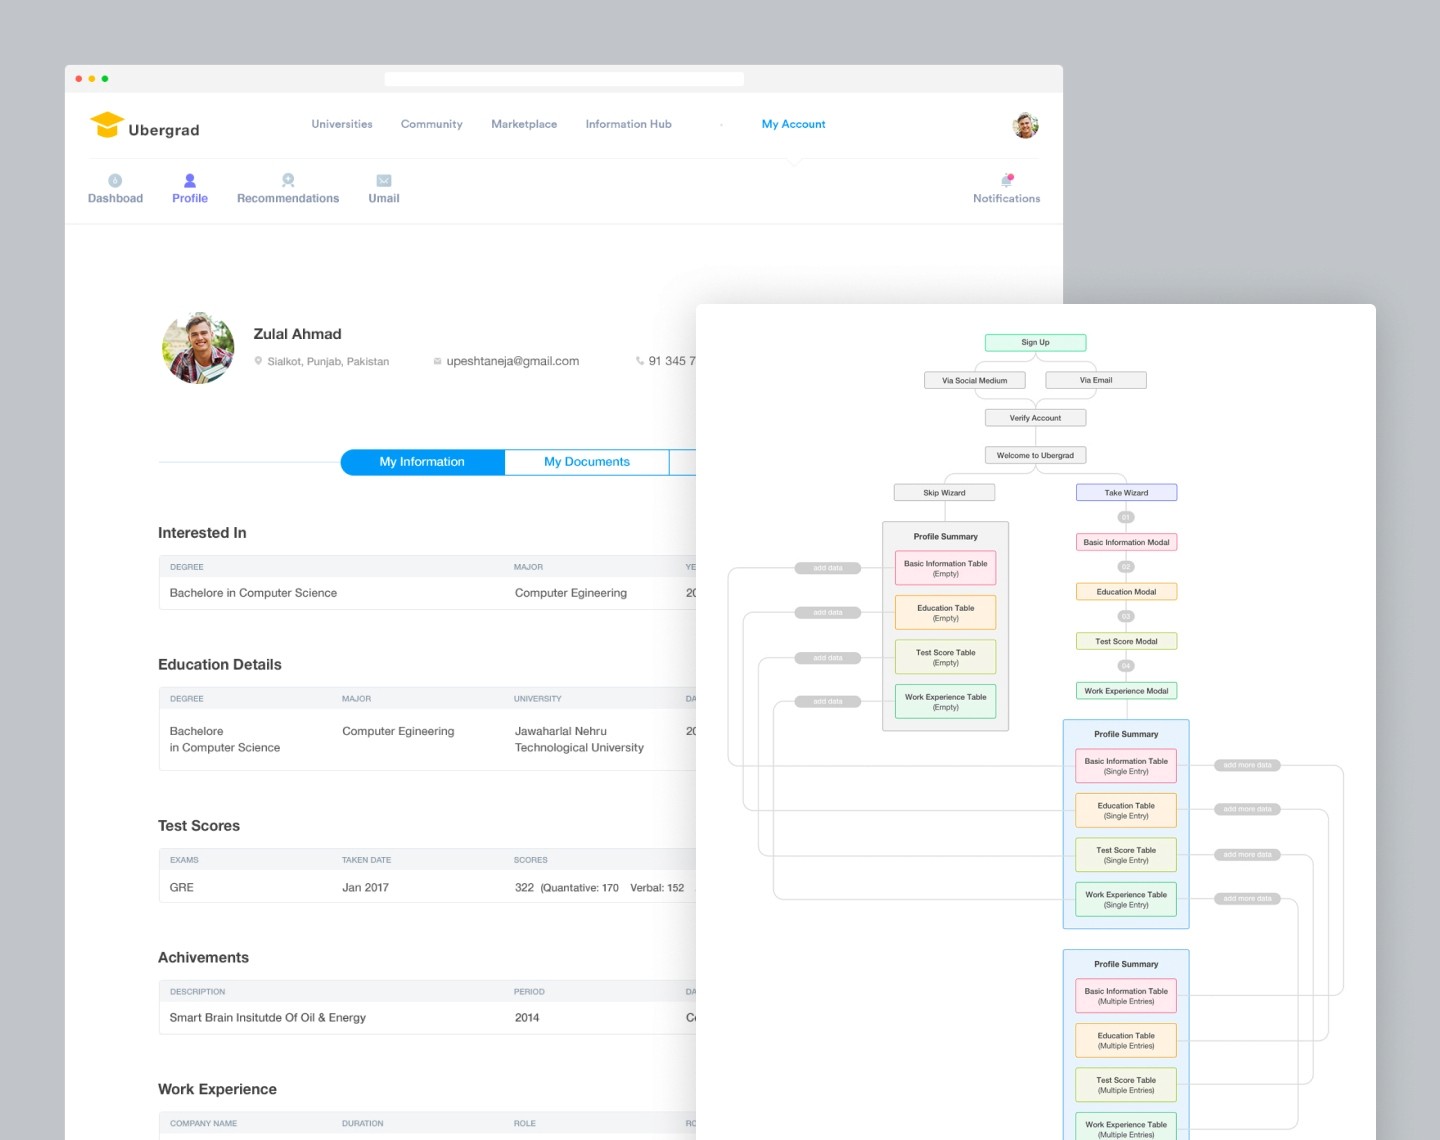Select the Via Social Medium flowchart node
The width and height of the screenshot is (1440, 1140).
(x=975, y=380)
